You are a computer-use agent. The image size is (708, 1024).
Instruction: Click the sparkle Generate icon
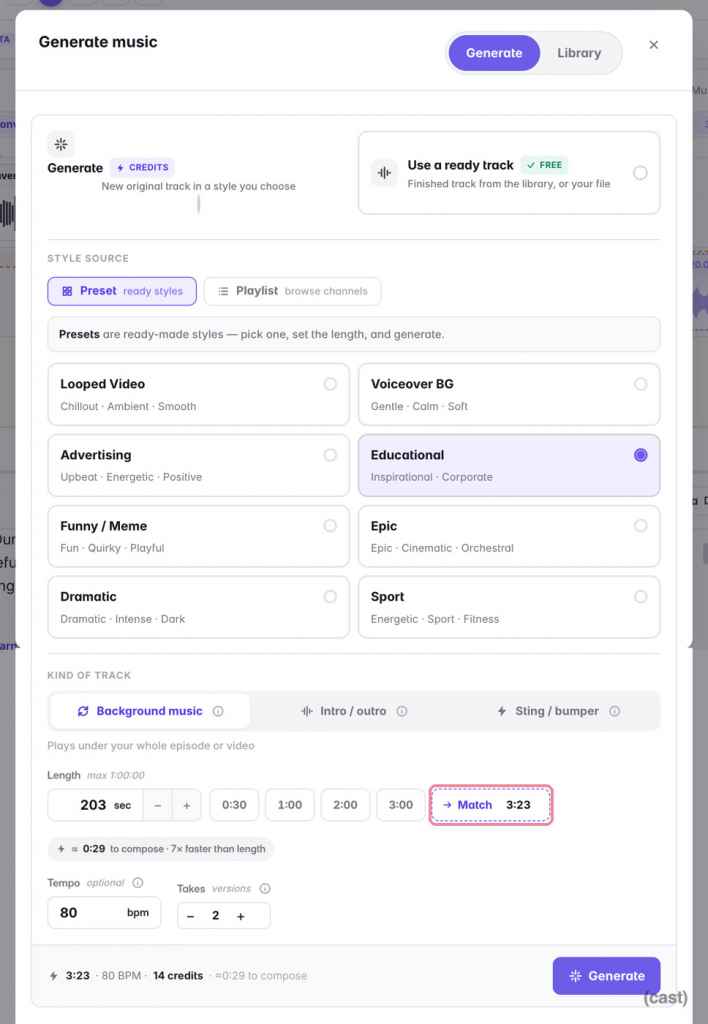pos(61,144)
